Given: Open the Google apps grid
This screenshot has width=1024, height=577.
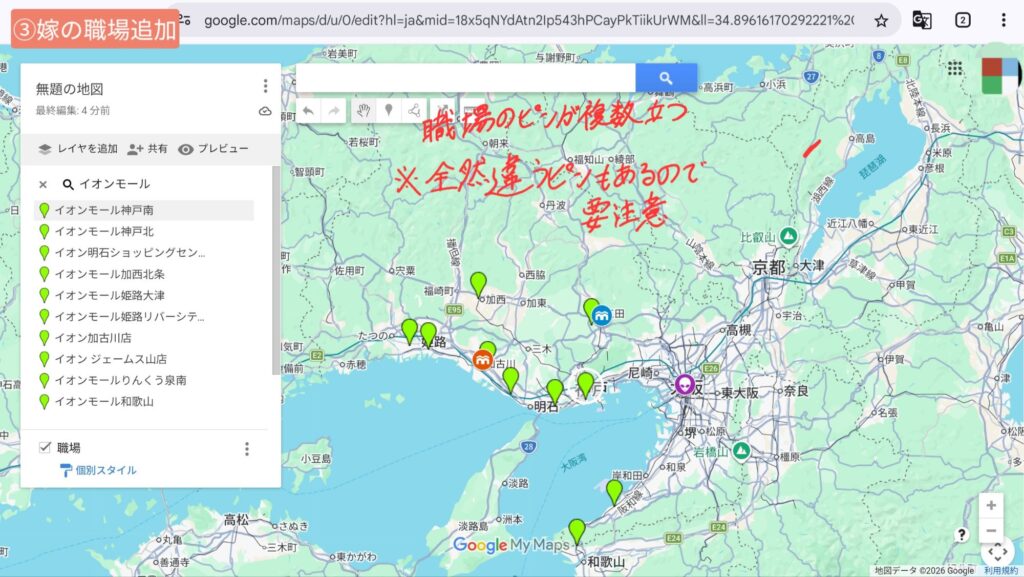Looking at the screenshot, I should pyautogui.click(x=954, y=68).
